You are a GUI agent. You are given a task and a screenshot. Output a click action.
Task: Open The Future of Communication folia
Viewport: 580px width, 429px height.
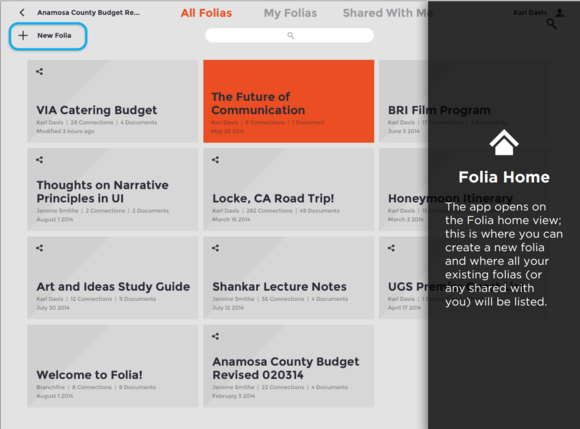pyautogui.click(x=289, y=101)
